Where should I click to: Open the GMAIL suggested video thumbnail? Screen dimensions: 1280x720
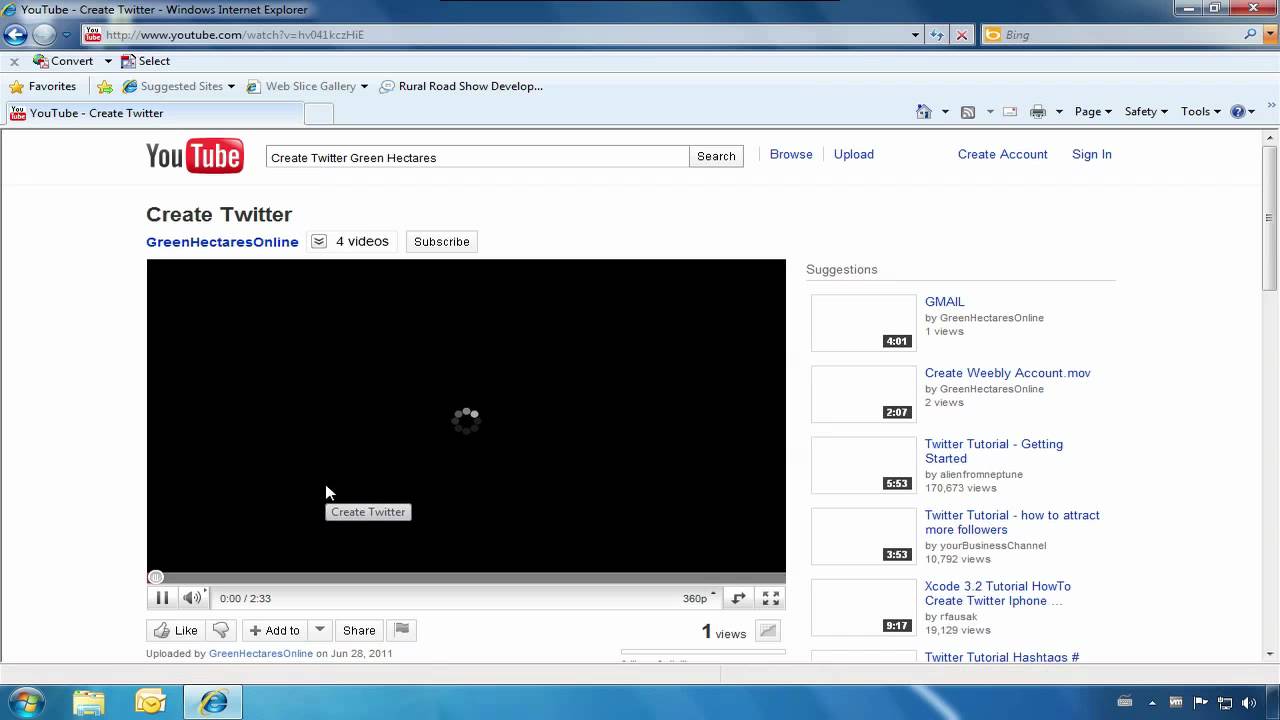[x=863, y=323]
